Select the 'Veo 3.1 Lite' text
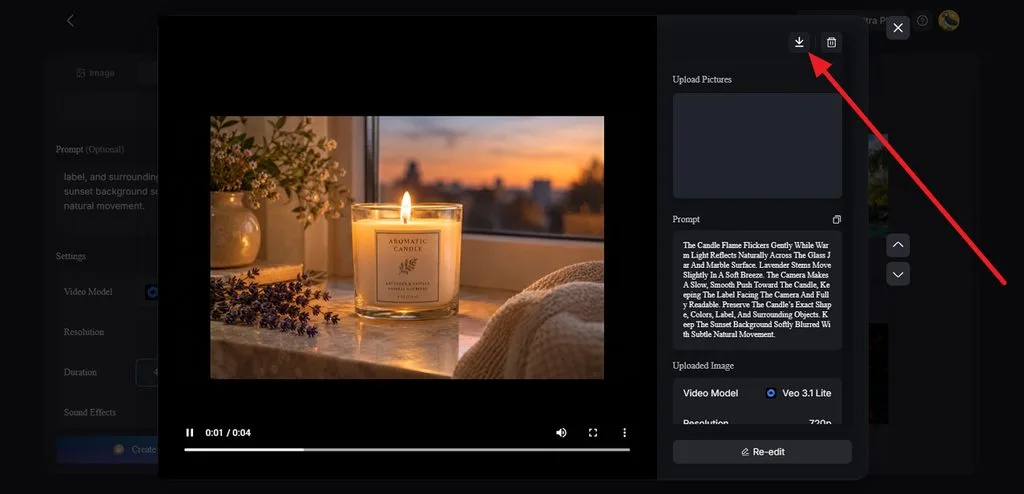 click(807, 393)
